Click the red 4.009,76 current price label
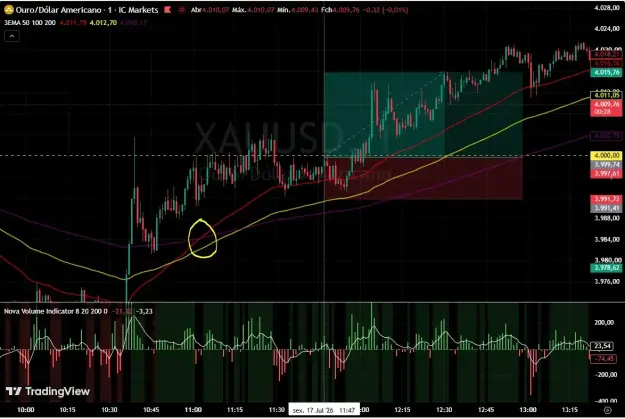This screenshot has width=625, height=419. point(606,108)
